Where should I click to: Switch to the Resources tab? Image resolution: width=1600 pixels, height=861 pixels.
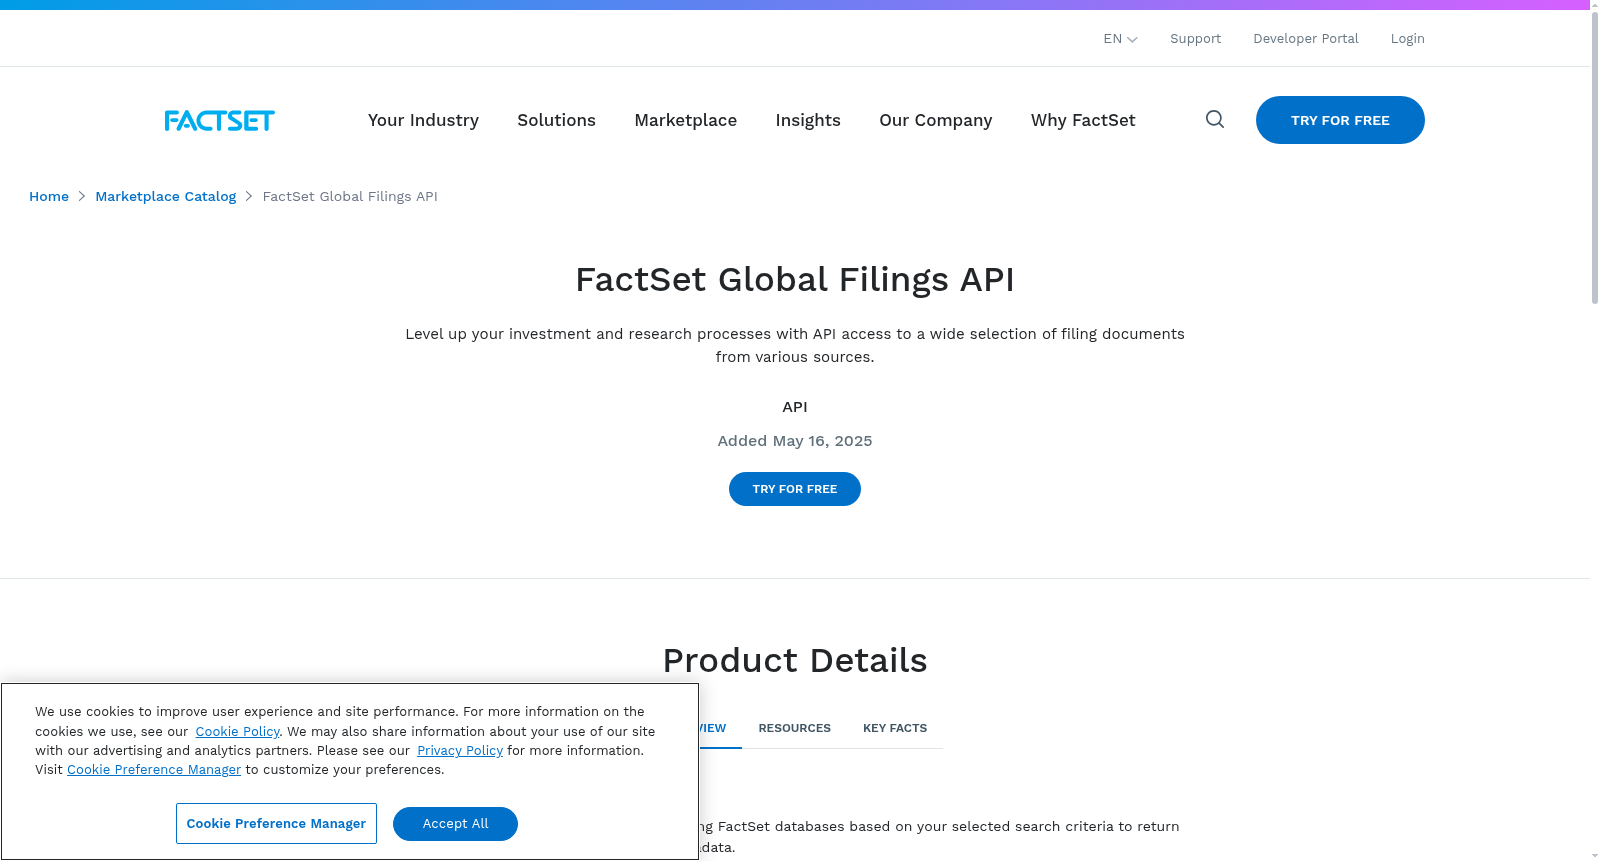pyautogui.click(x=795, y=728)
